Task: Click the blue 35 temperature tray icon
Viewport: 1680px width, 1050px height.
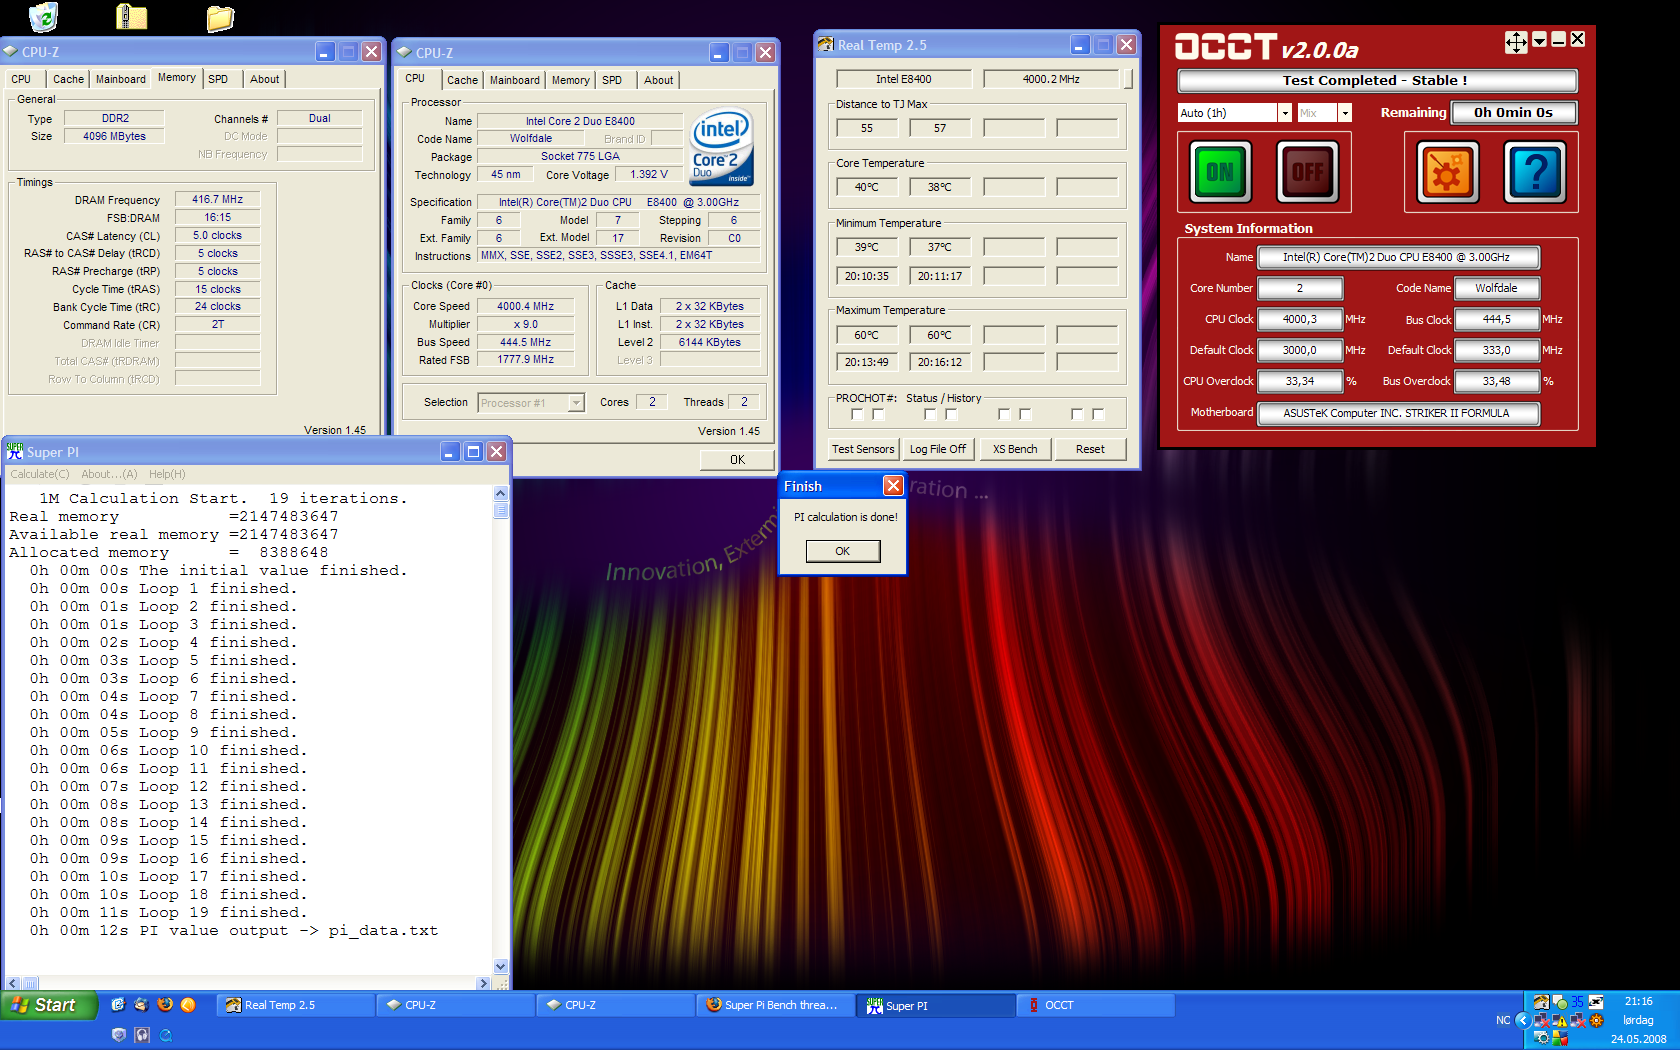Action: [x=1577, y=1002]
